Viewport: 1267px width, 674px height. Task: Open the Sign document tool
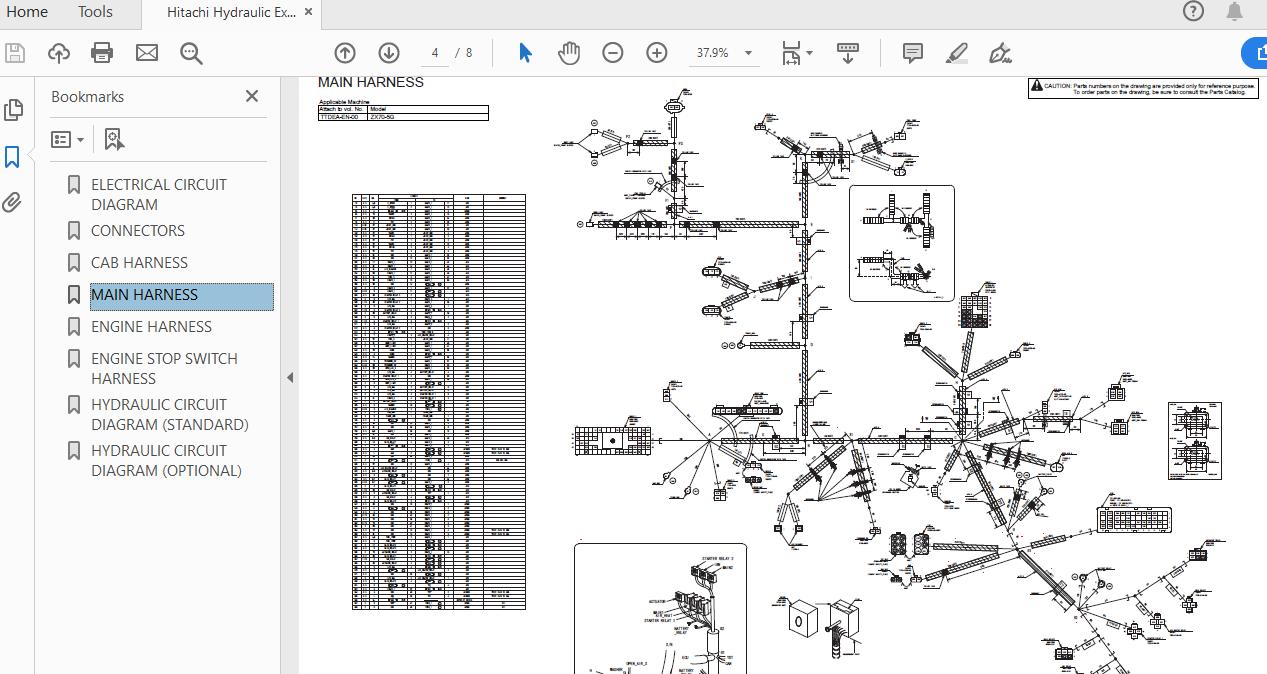(x=1000, y=53)
